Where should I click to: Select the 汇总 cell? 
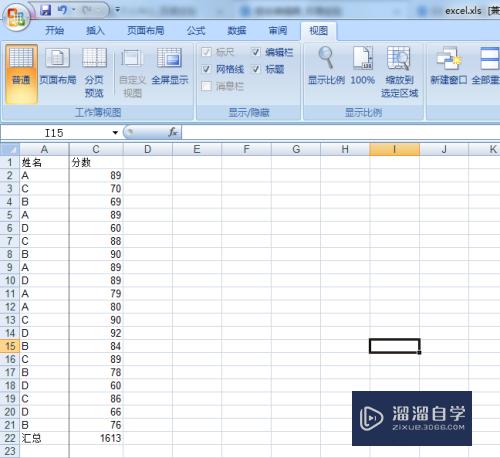point(44,438)
